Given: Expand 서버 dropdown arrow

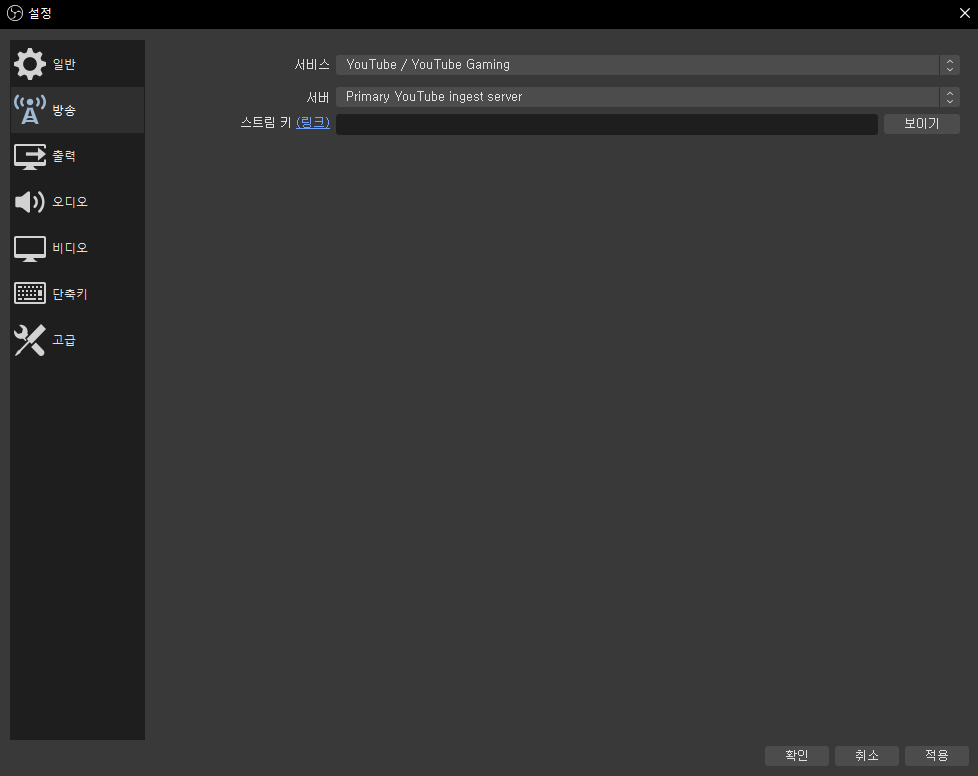Looking at the screenshot, I should click(x=949, y=97).
